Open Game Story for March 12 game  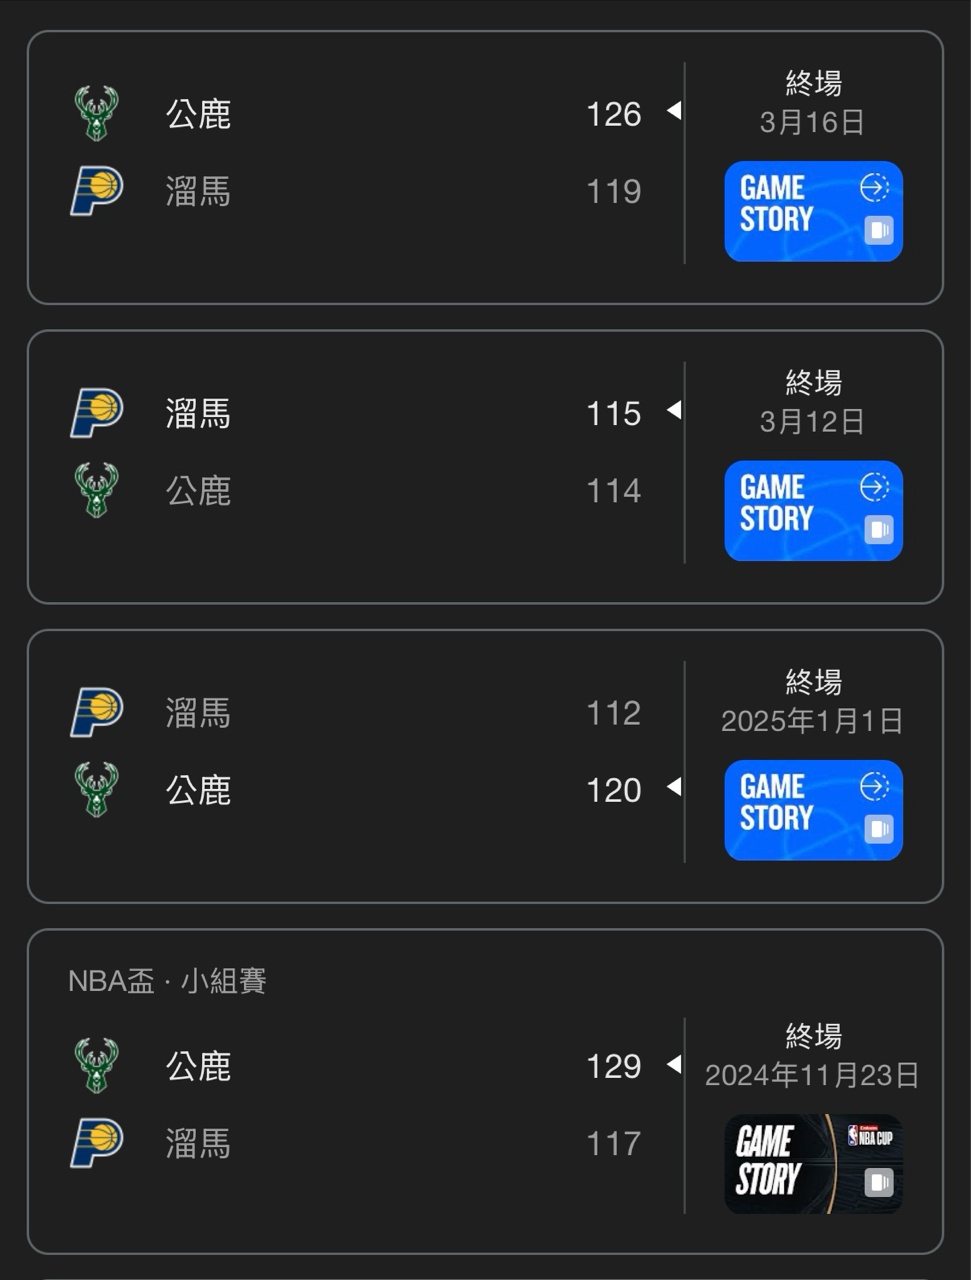click(813, 511)
